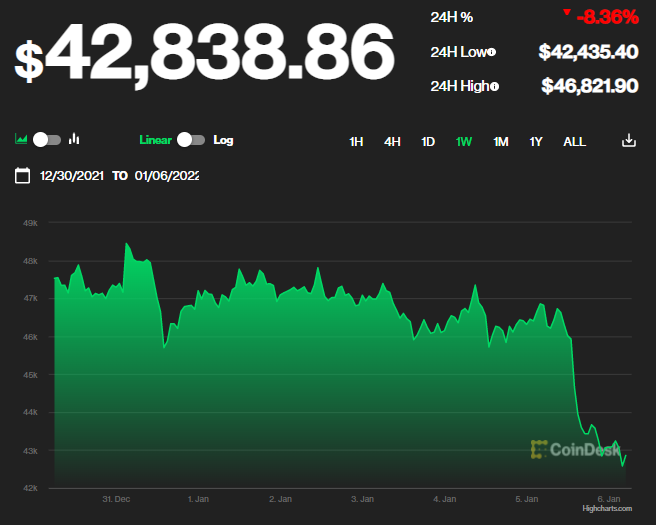This screenshot has width=656, height=525.
Task: Click the area chart icon
Action: click(x=21, y=140)
